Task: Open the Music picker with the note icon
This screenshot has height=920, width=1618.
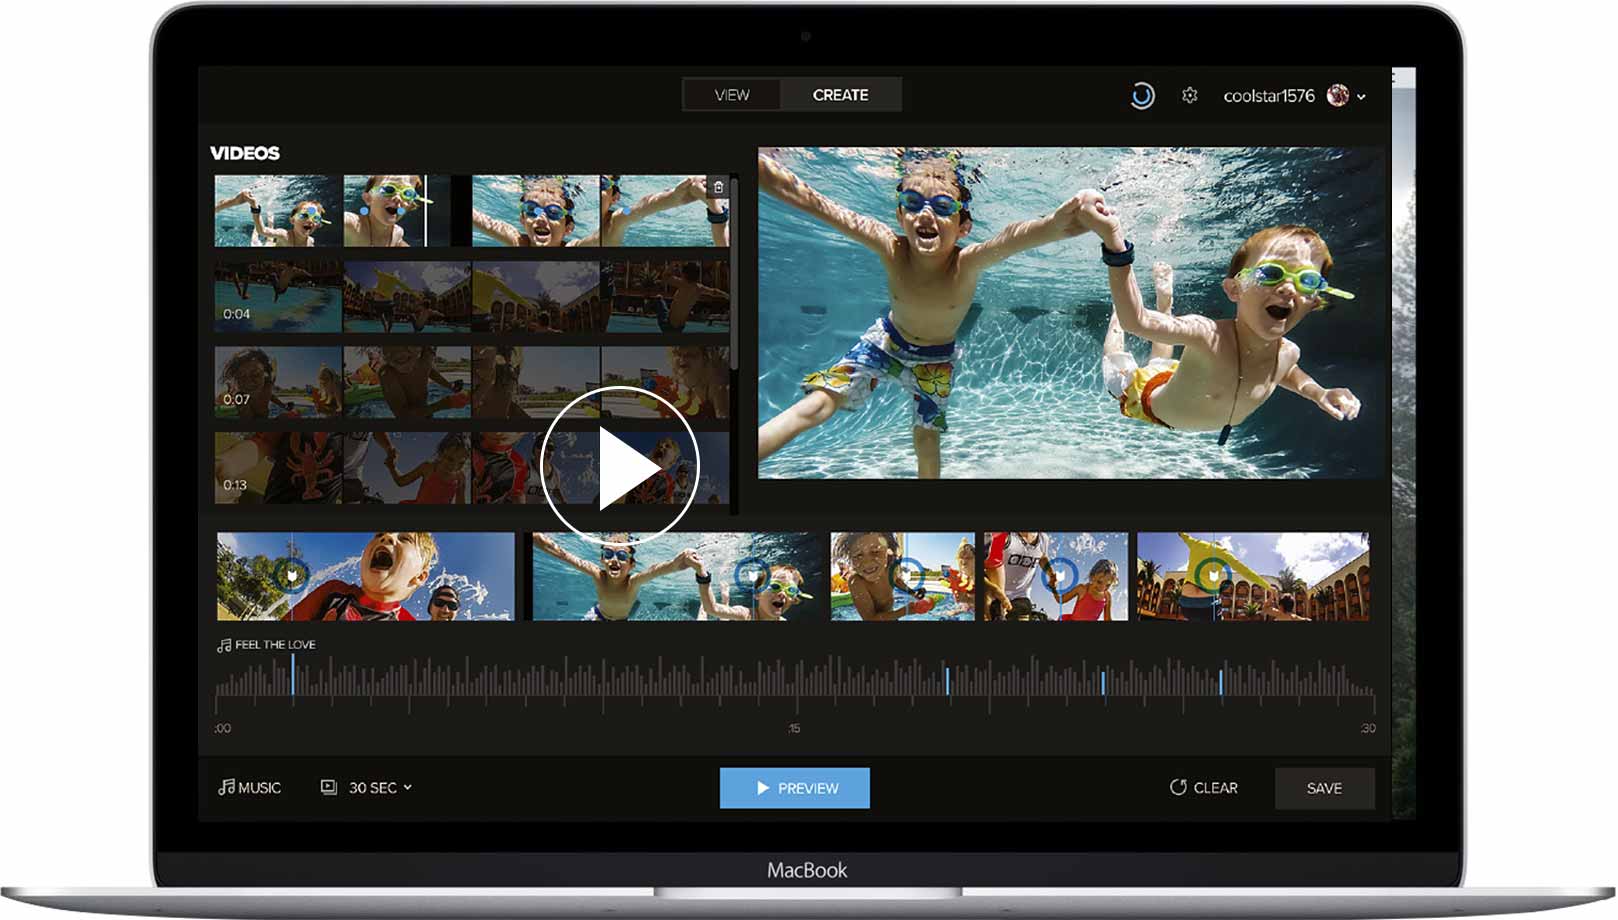Action: [x=250, y=788]
